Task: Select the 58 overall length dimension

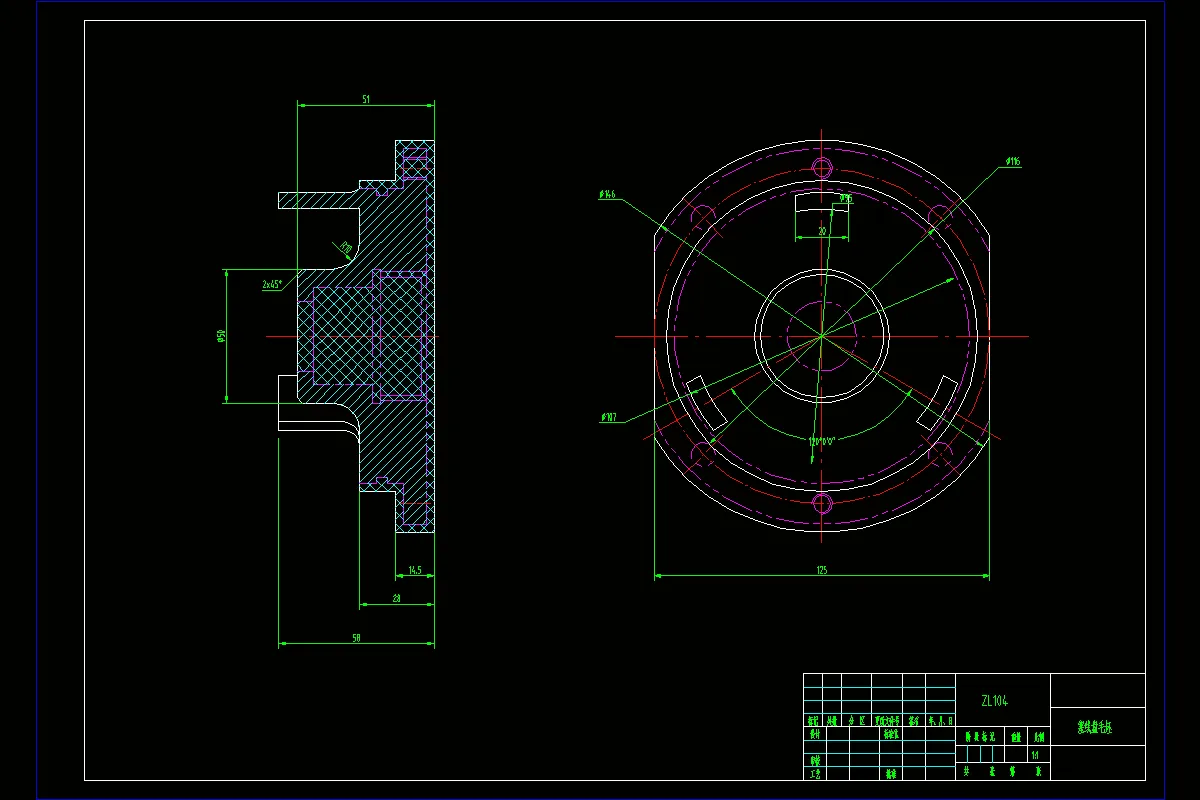Action: tap(356, 639)
